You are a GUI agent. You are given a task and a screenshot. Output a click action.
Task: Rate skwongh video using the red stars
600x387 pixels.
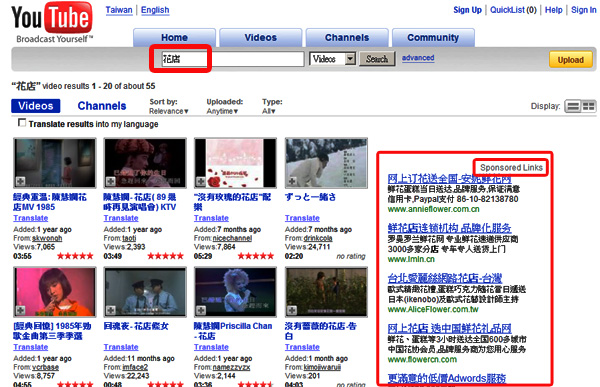coord(75,256)
